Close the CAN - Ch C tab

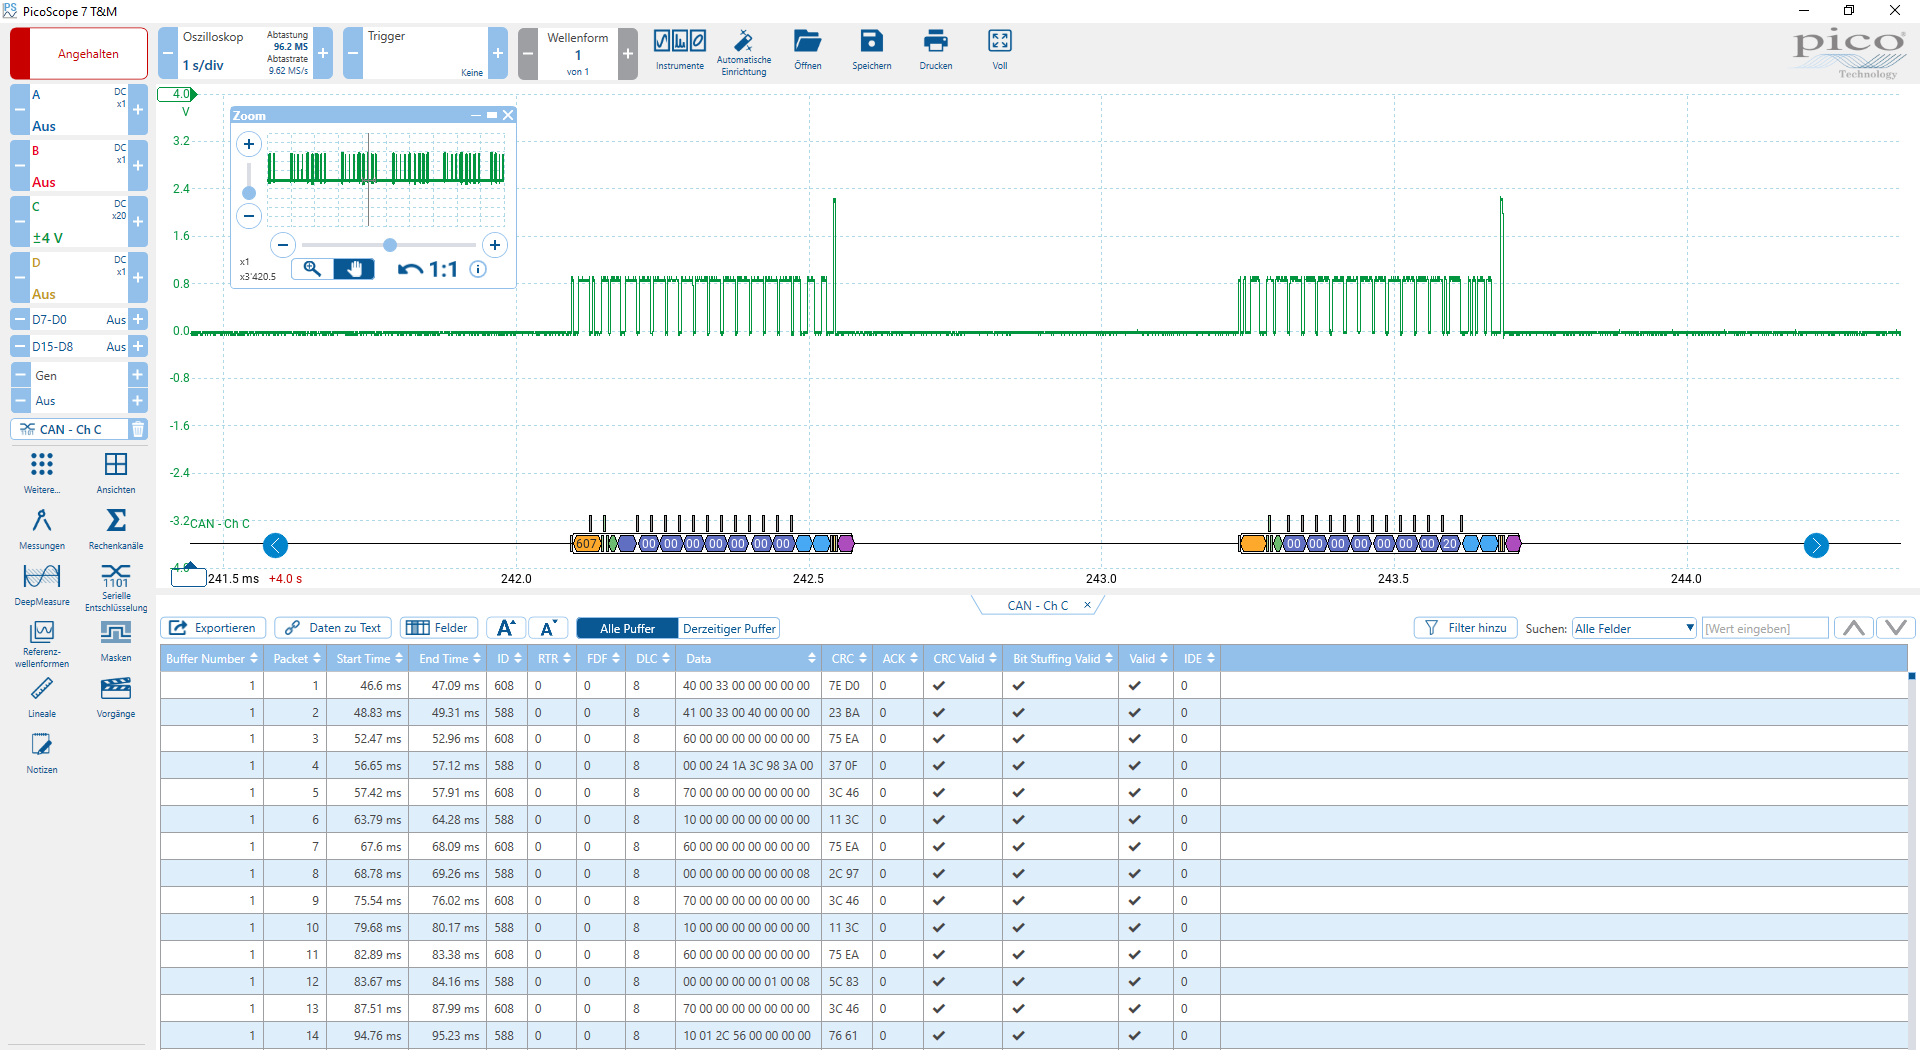1087,605
